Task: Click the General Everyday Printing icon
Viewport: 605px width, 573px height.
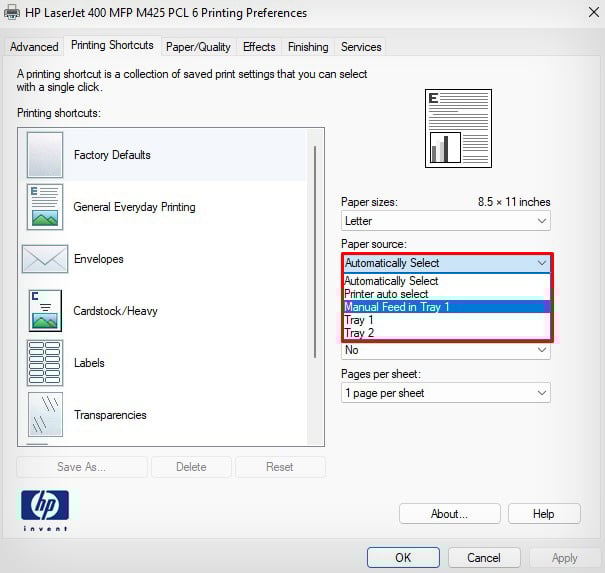Action: coord(45,207)
